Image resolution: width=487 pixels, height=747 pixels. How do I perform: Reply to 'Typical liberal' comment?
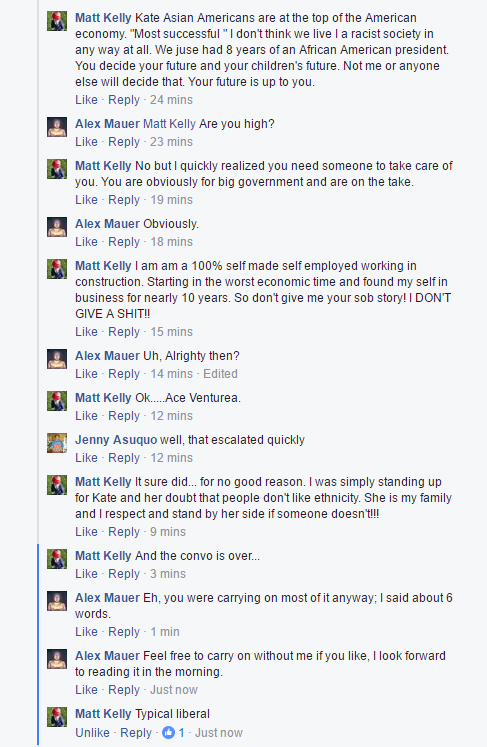click(x=136, y=733)
